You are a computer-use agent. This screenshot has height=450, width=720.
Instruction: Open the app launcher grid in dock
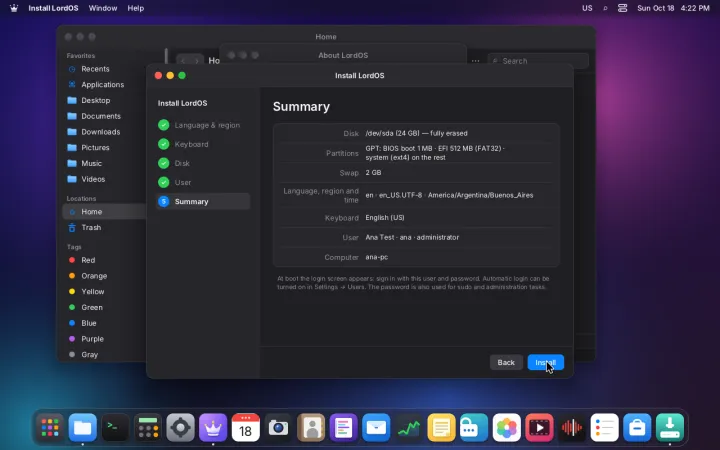coord(50,428)
